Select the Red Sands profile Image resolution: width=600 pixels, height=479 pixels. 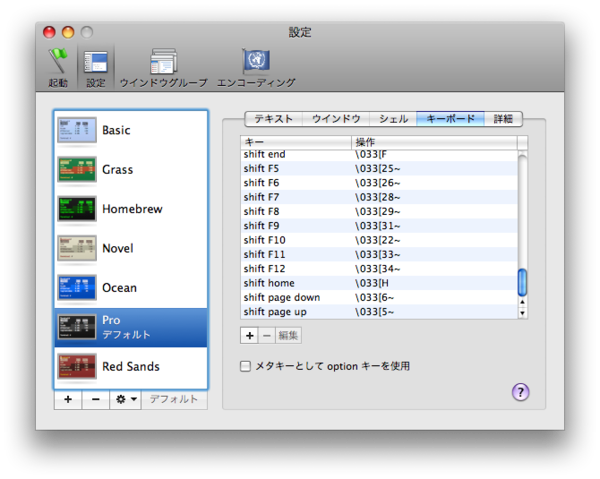[x=131, y=367]
